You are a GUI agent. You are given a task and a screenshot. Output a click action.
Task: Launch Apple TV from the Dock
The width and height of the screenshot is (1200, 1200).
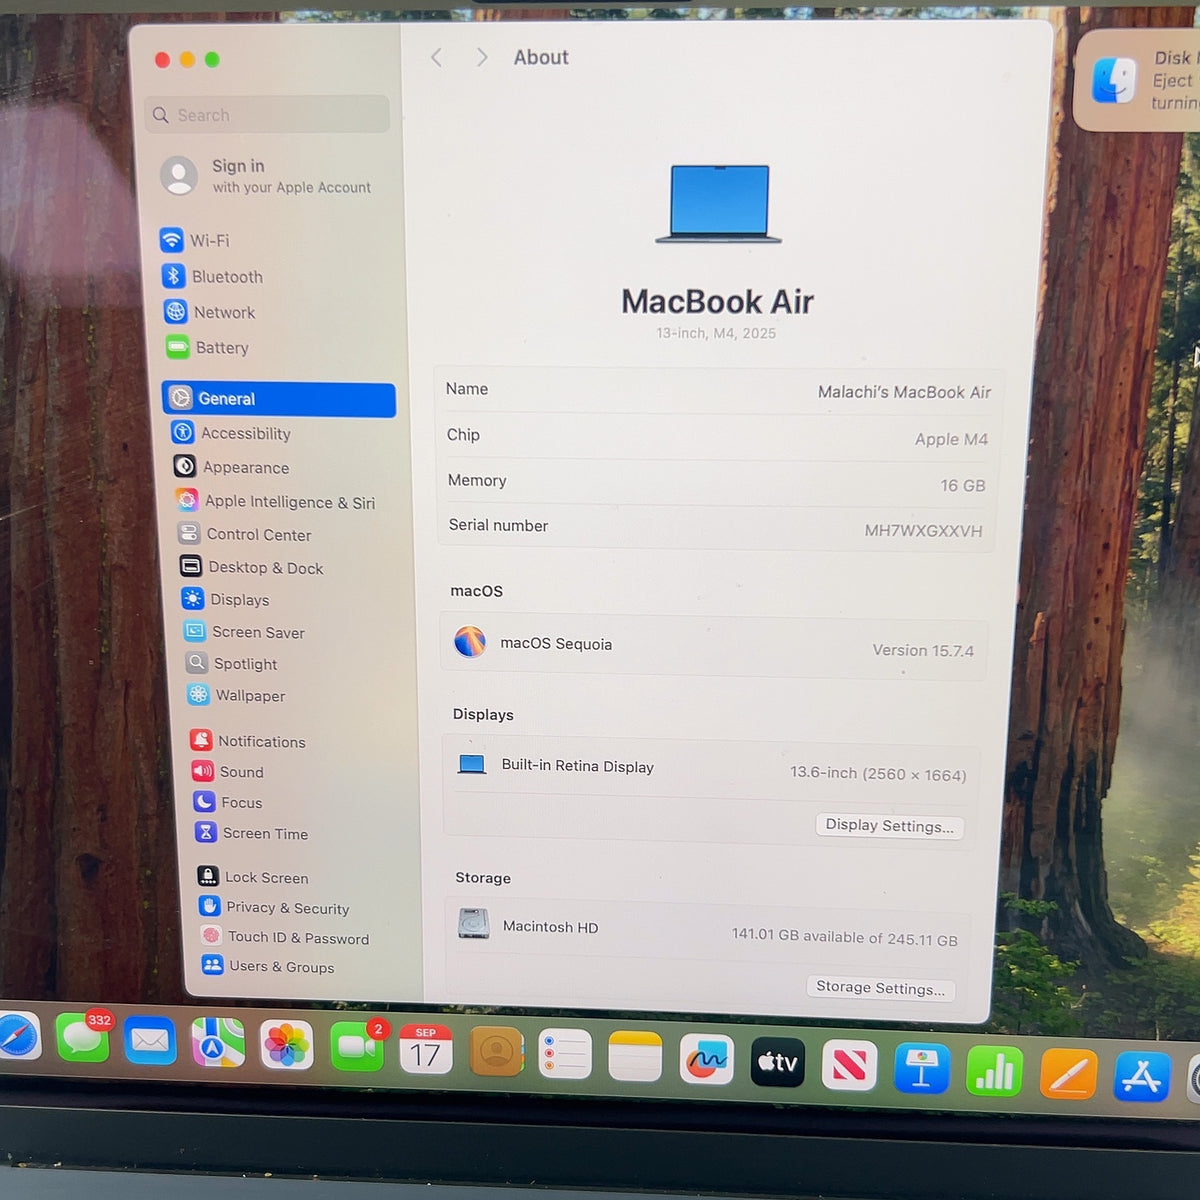pos(777,1062)
